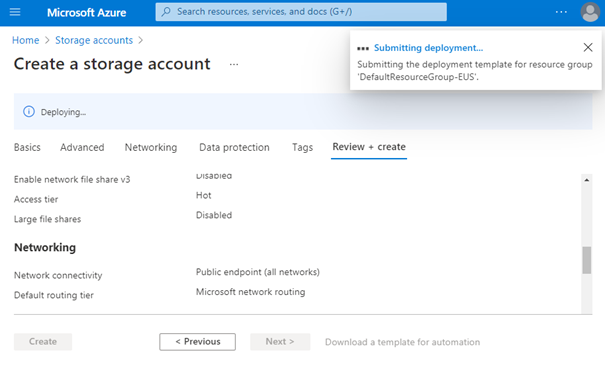Dismiss the Submitting deployment notification

pos(588,47)
